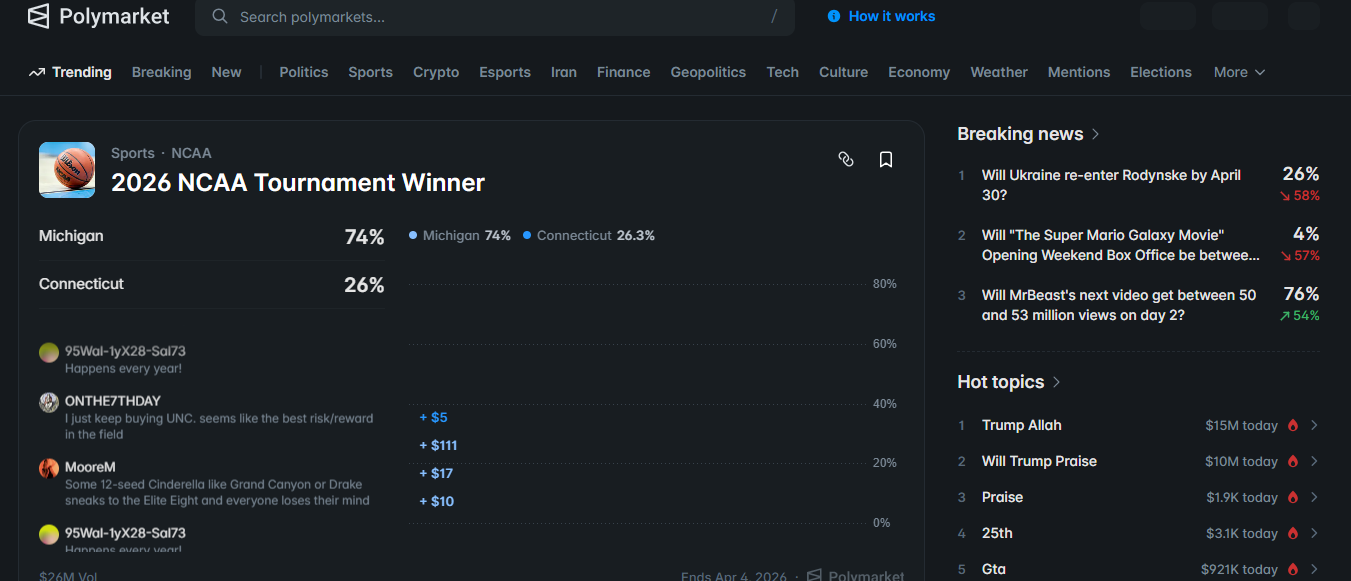This screenshot has height=581, width=1351.
Task: Open the MrBeast next video market
Action: 1138,305
